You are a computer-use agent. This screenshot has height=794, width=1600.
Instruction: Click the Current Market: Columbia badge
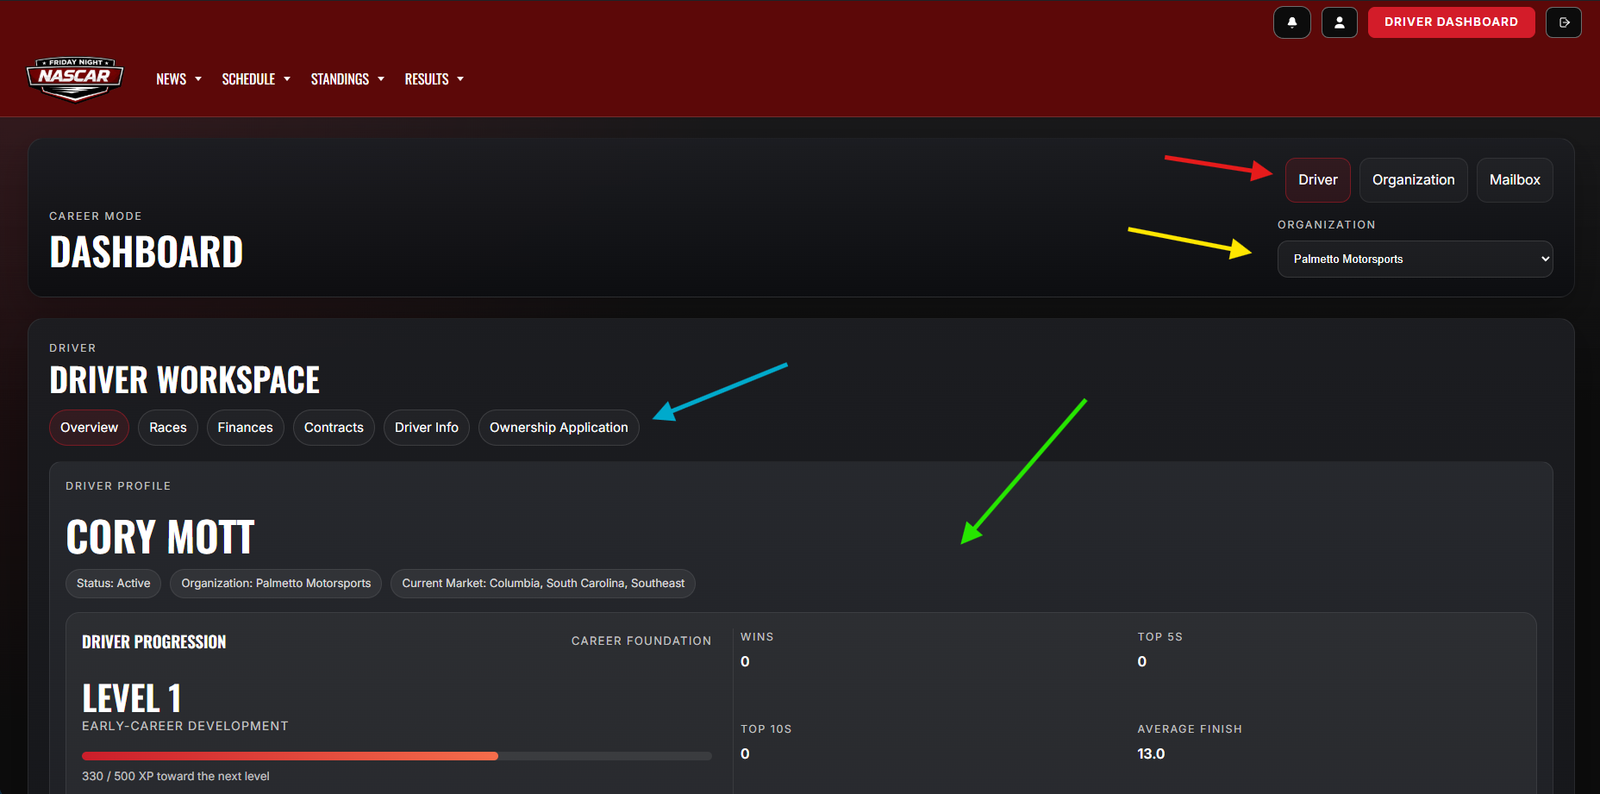click(543, 583)
